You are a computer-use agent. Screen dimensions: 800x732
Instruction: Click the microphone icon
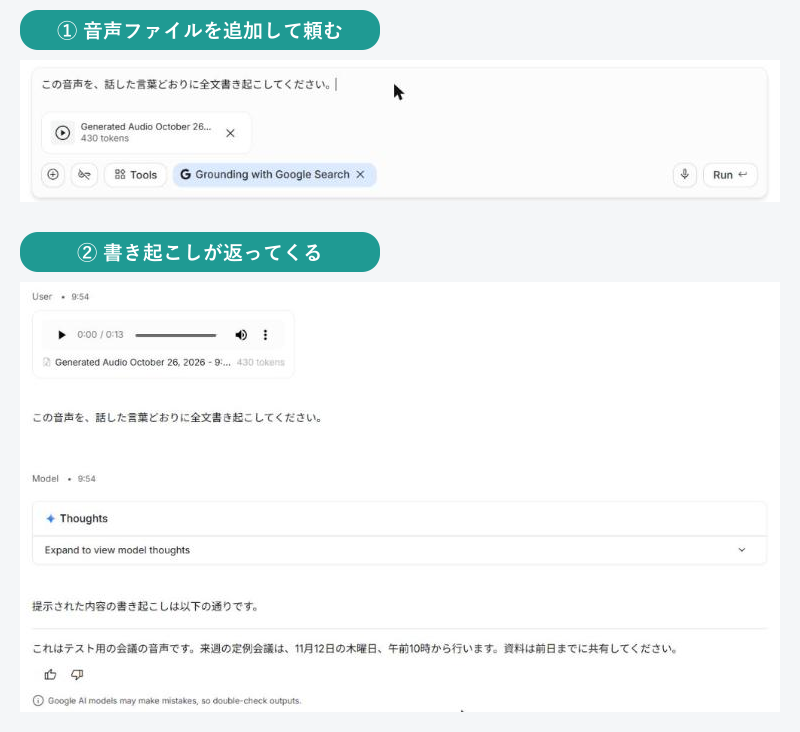point(685,174)
